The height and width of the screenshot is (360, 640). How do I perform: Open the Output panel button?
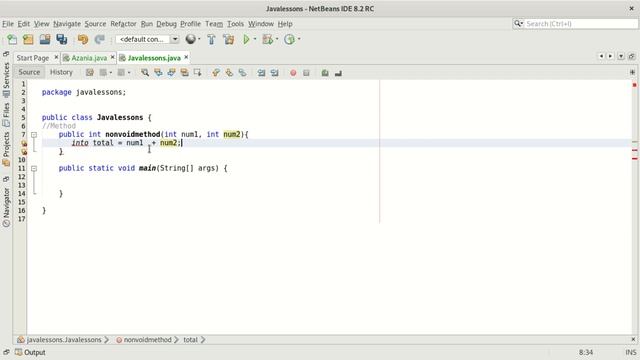pos(30,352)
